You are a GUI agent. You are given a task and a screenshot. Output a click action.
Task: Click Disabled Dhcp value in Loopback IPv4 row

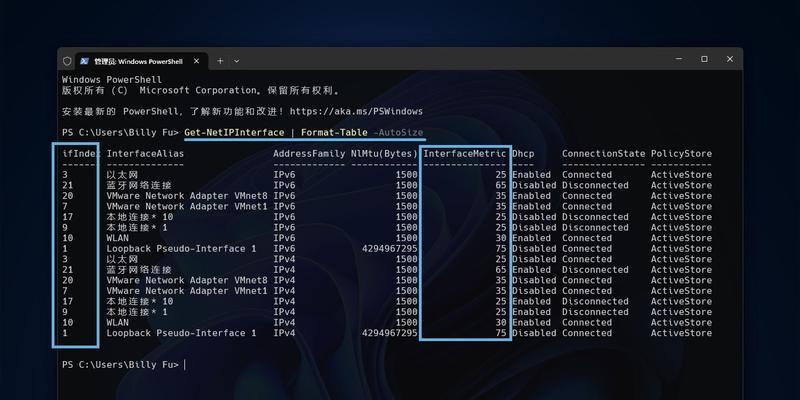[534, 333]
